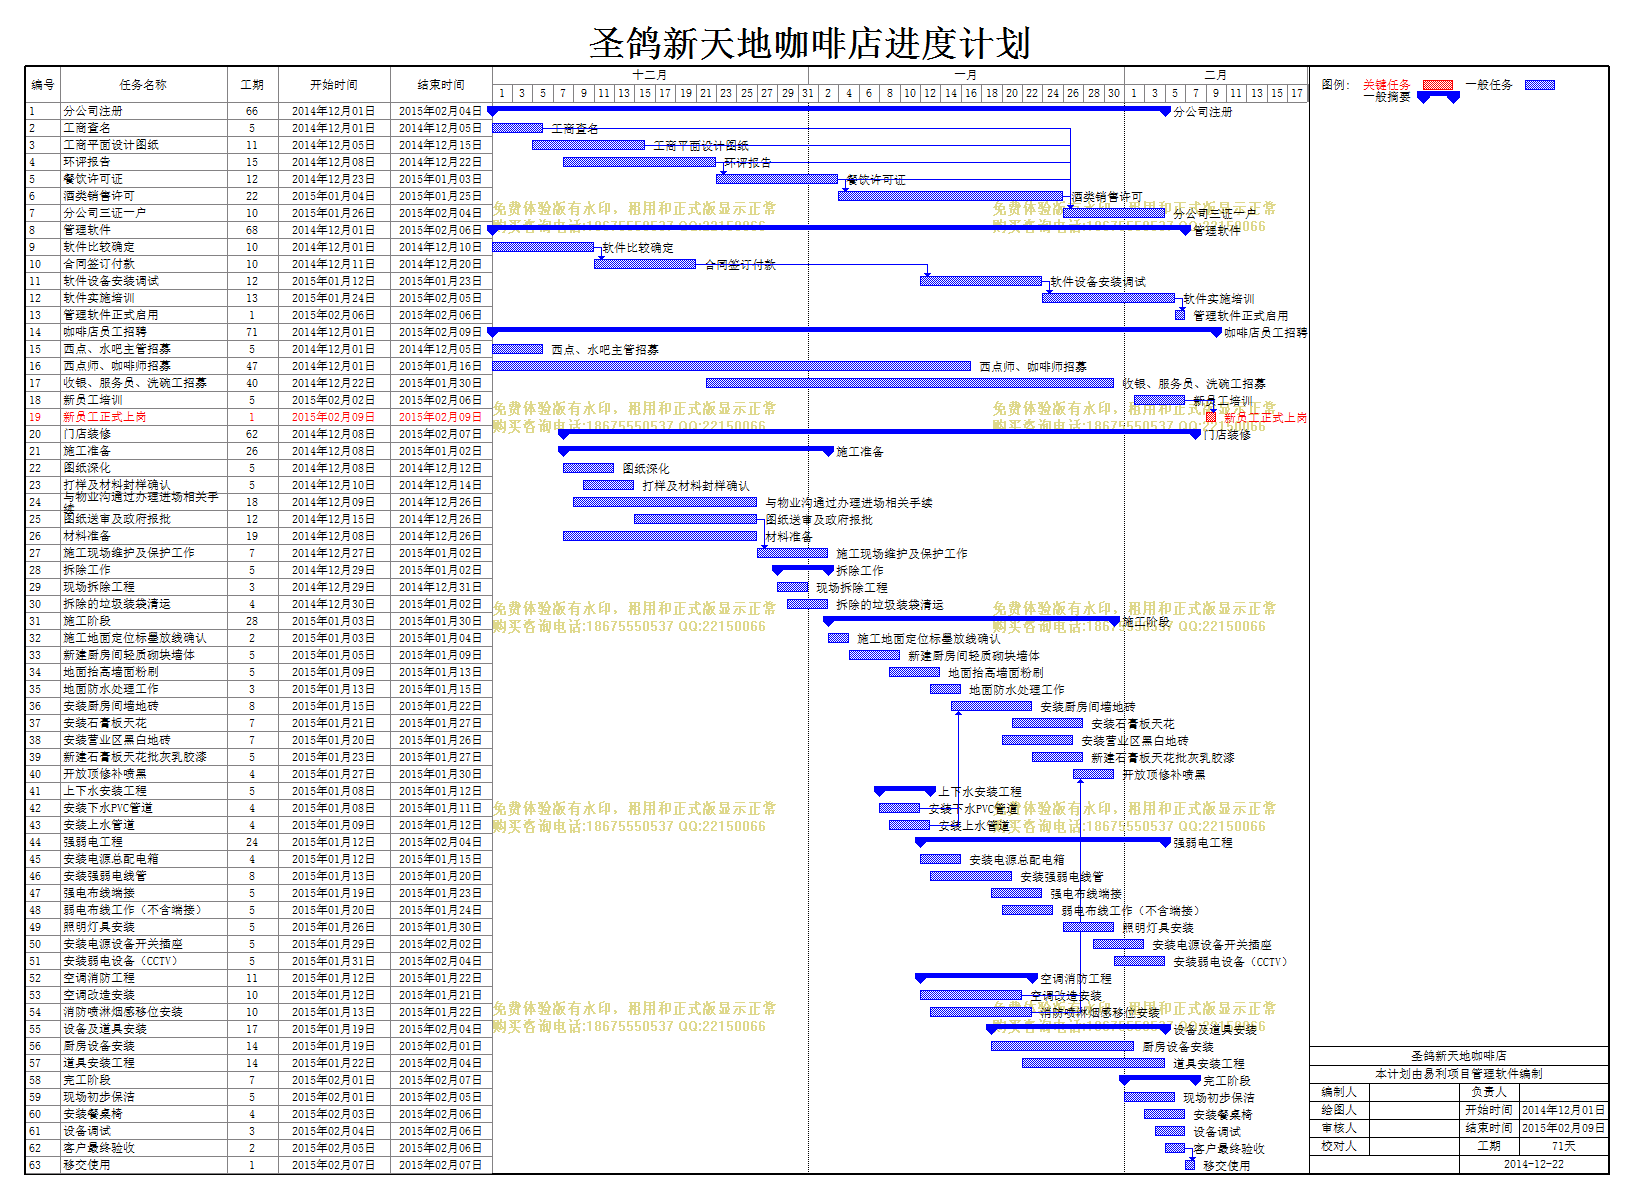Click the 审核人 field in title block

pos(1413,1128)
